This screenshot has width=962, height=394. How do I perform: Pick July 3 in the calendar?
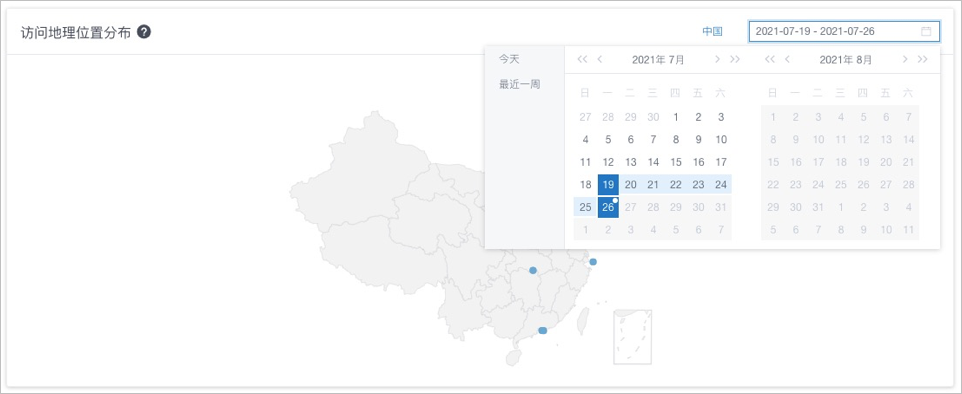721,117
